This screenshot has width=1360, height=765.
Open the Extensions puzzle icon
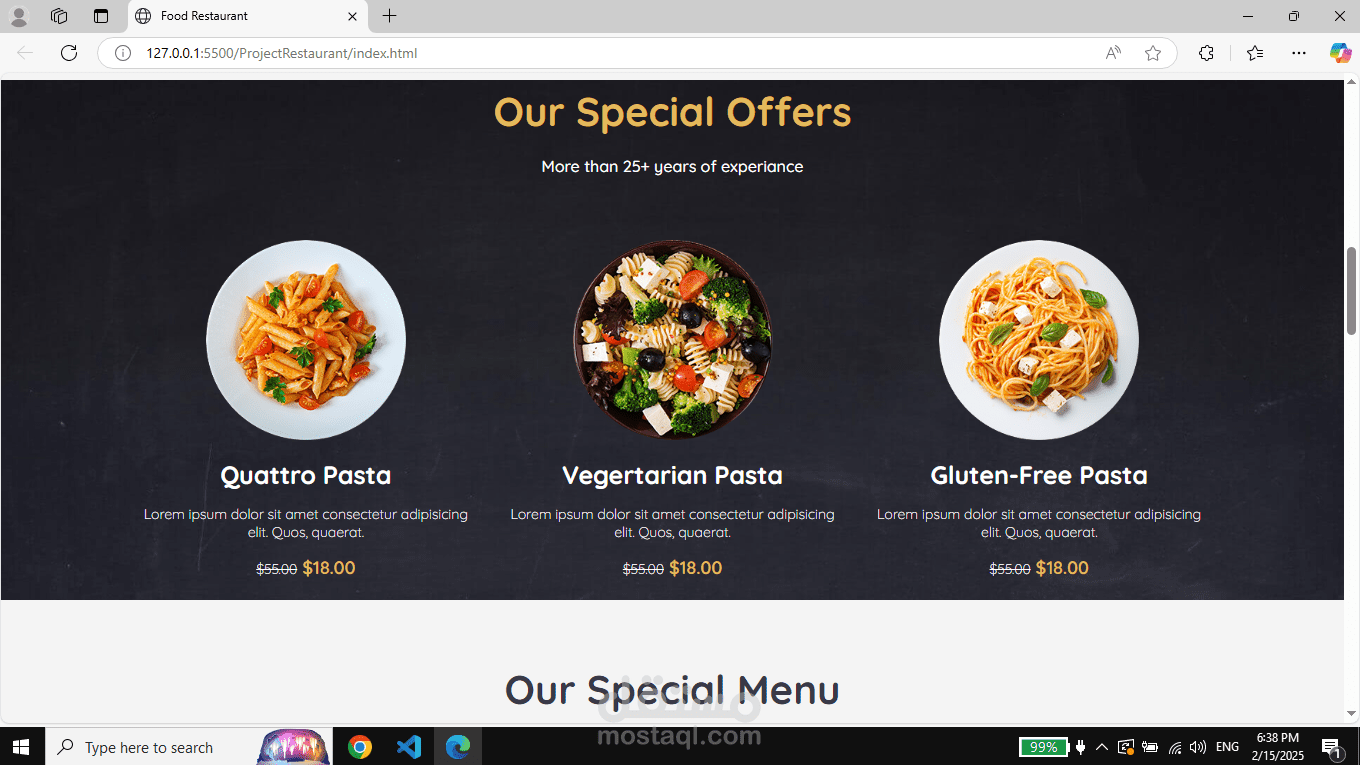[x=1207, y=53]
